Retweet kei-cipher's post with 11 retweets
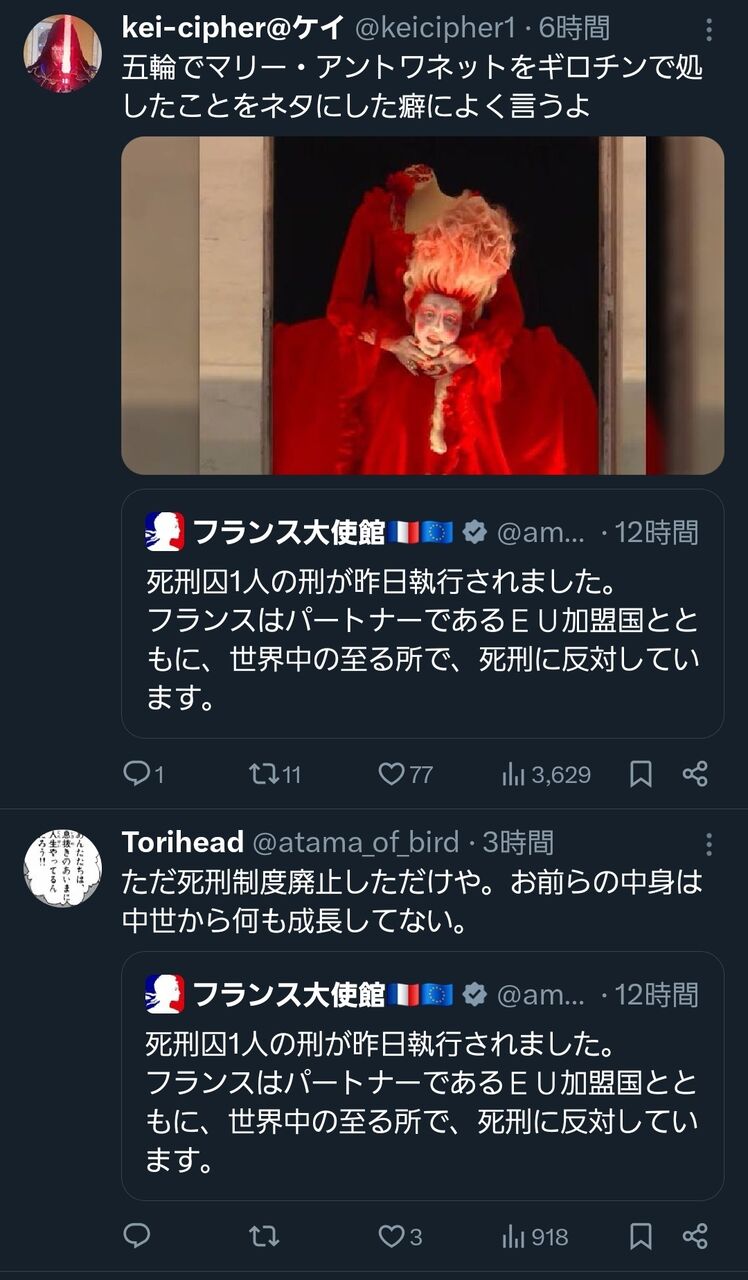 (x=263, y=774)
